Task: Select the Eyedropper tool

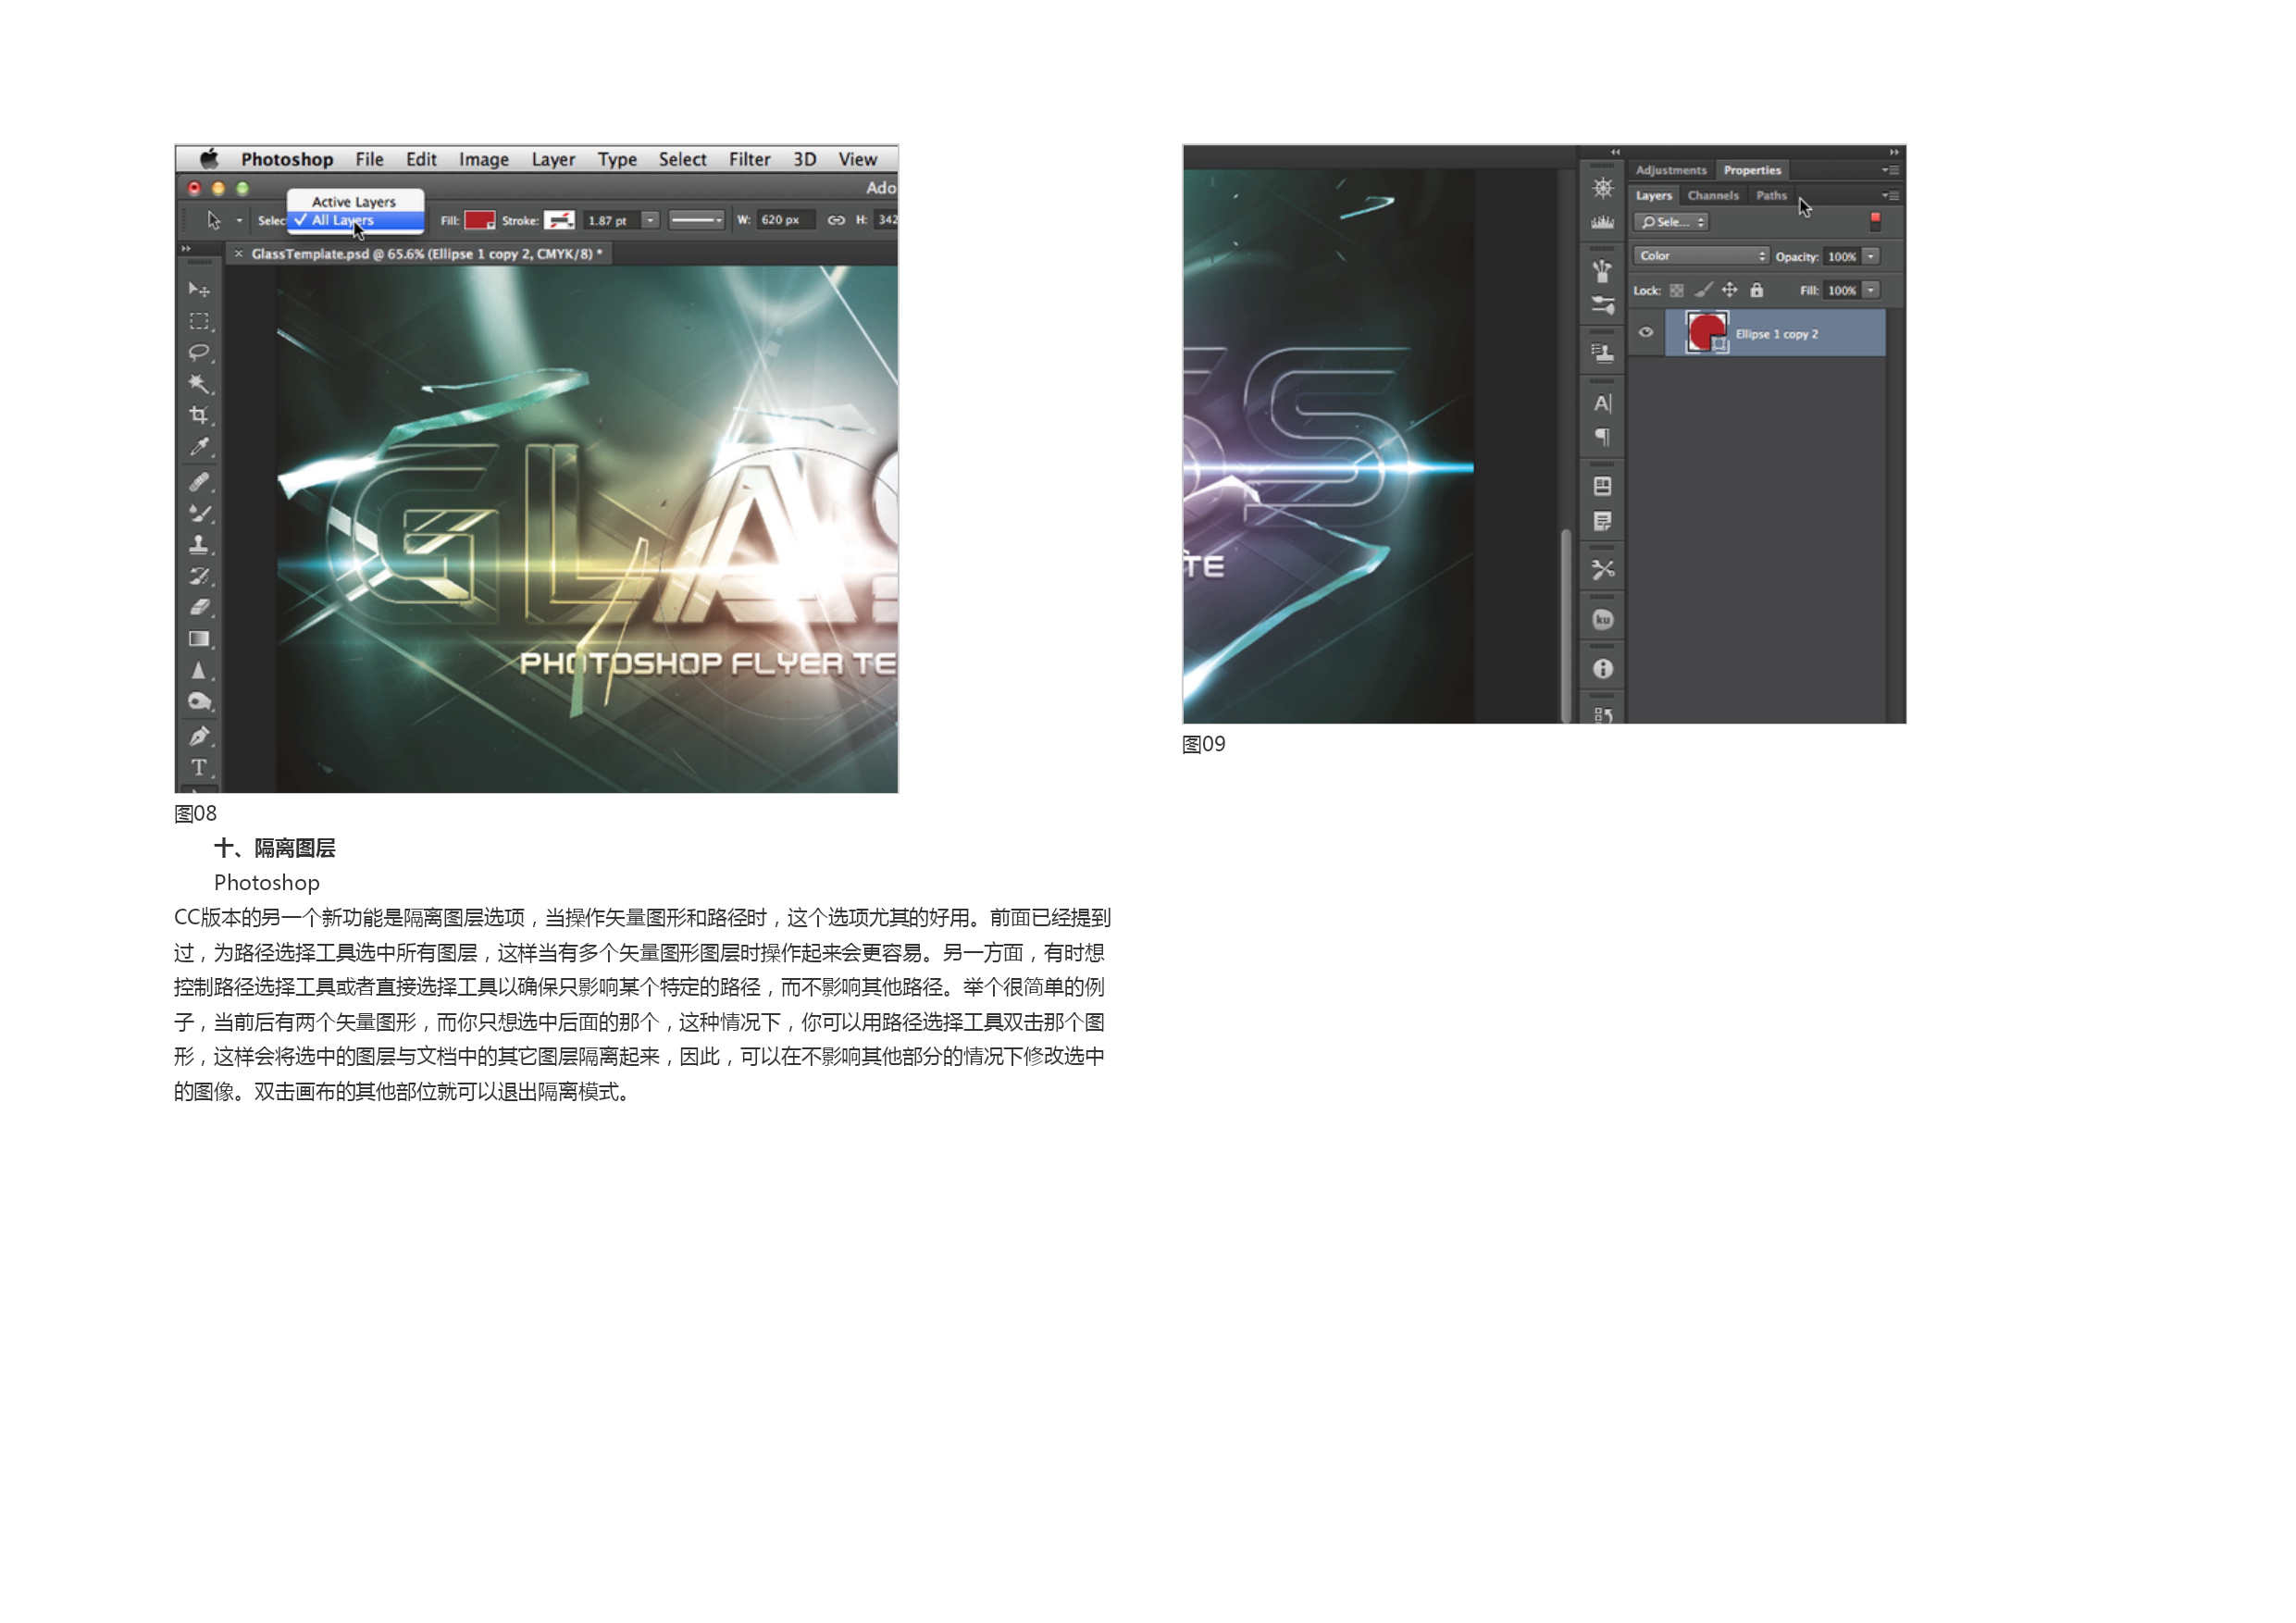Action: tap(199, 446)
